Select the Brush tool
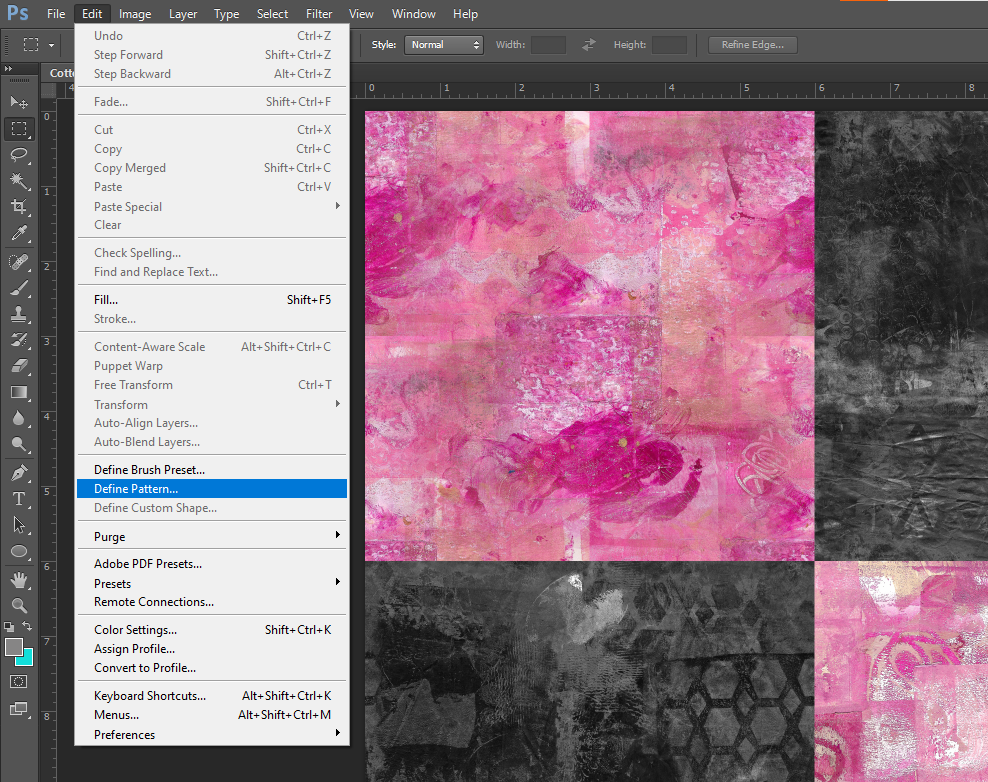 coord(19,288)
